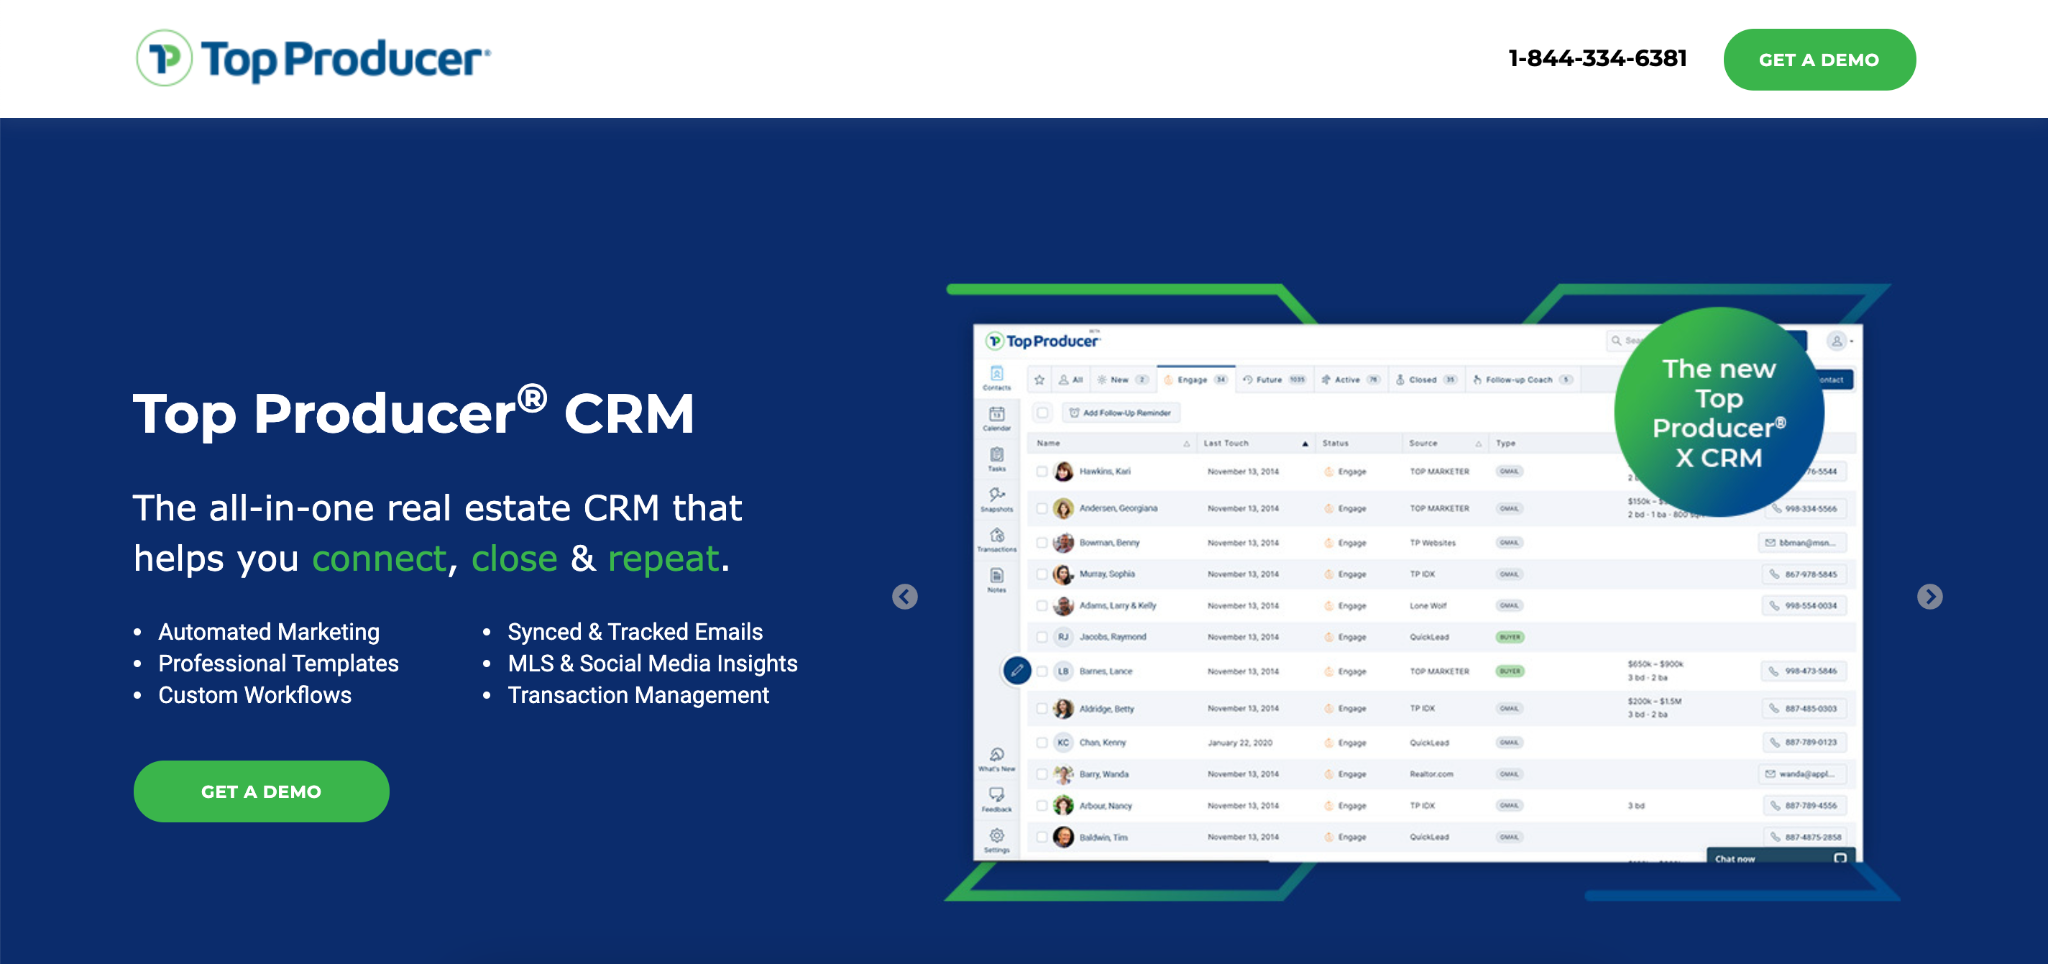Click the Top Producer logo in the header

coord(313,58)
